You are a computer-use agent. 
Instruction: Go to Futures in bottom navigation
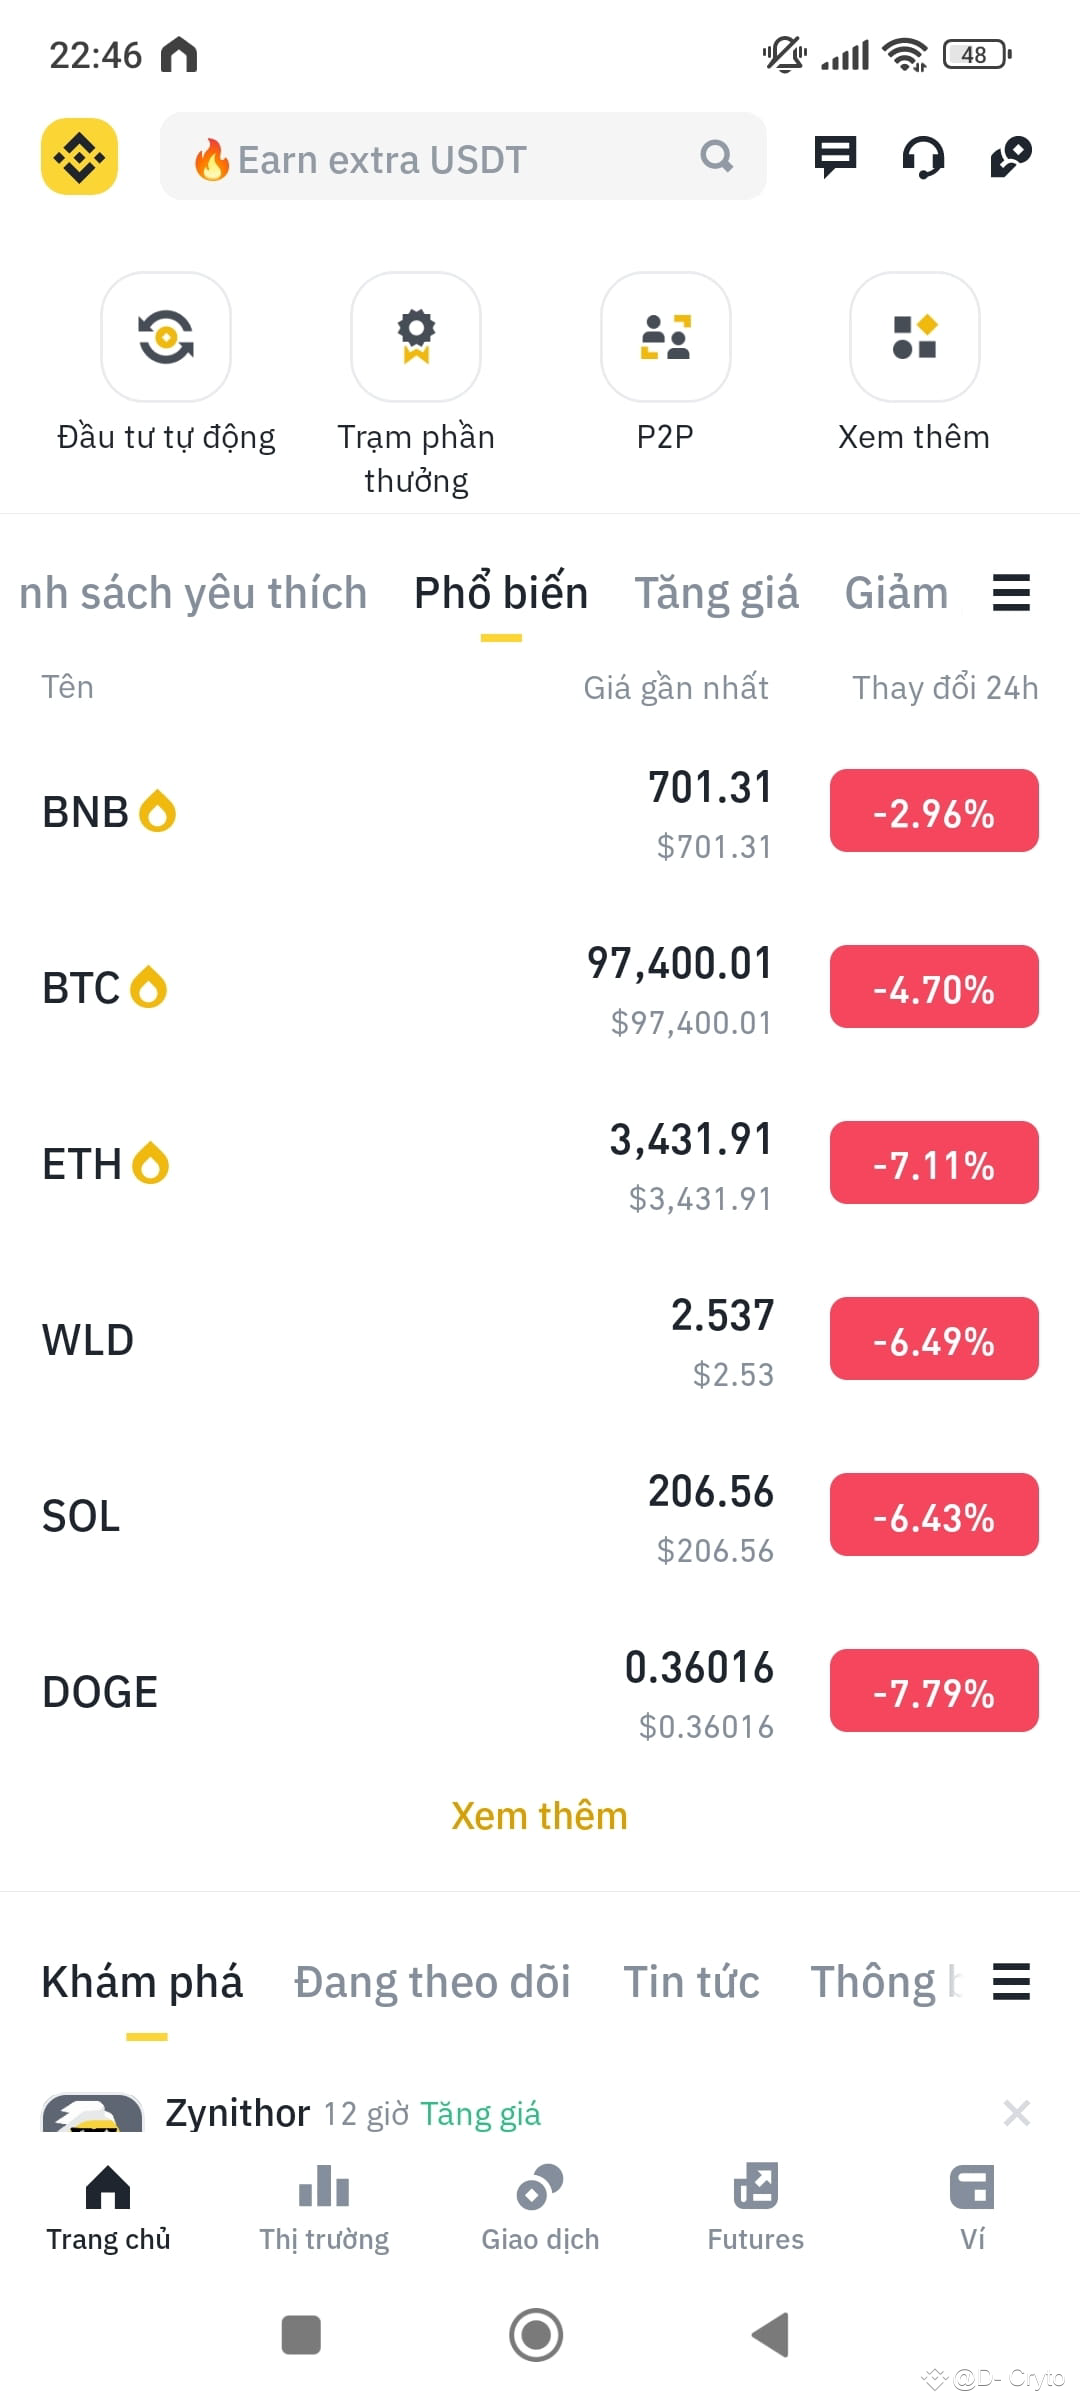[756, 2208]
